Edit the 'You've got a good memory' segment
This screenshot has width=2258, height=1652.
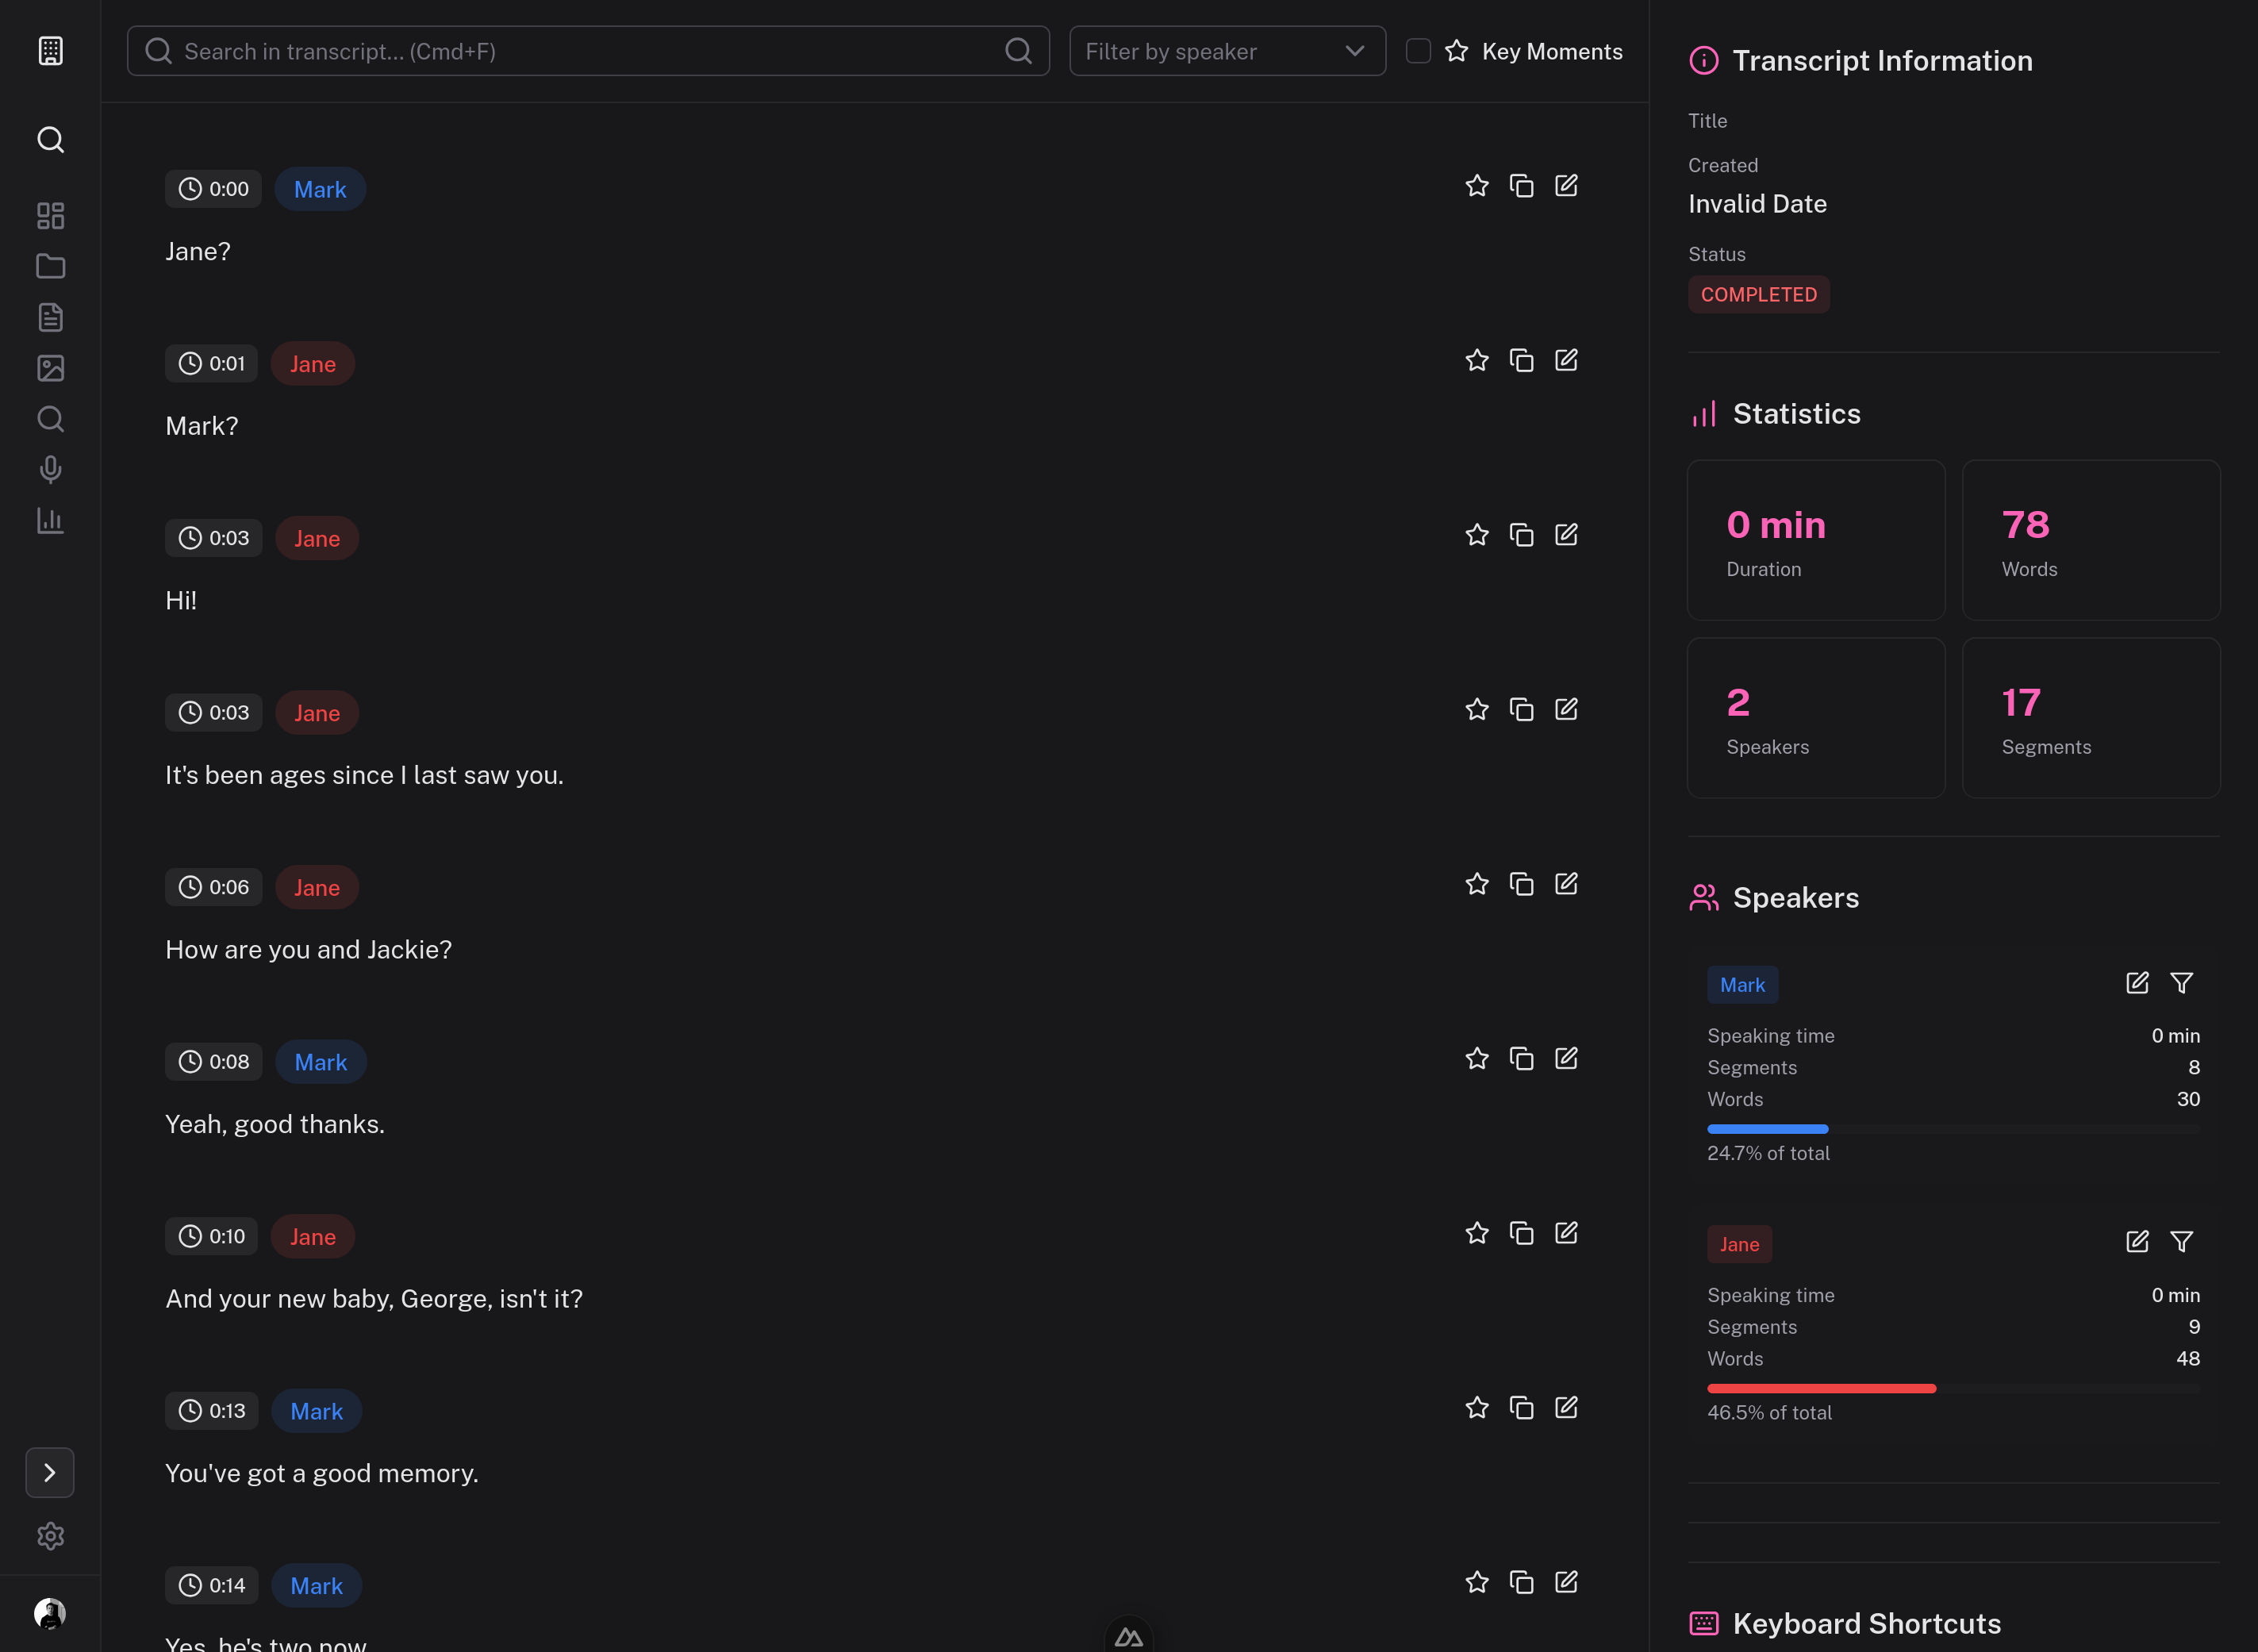[1566, 1408]
